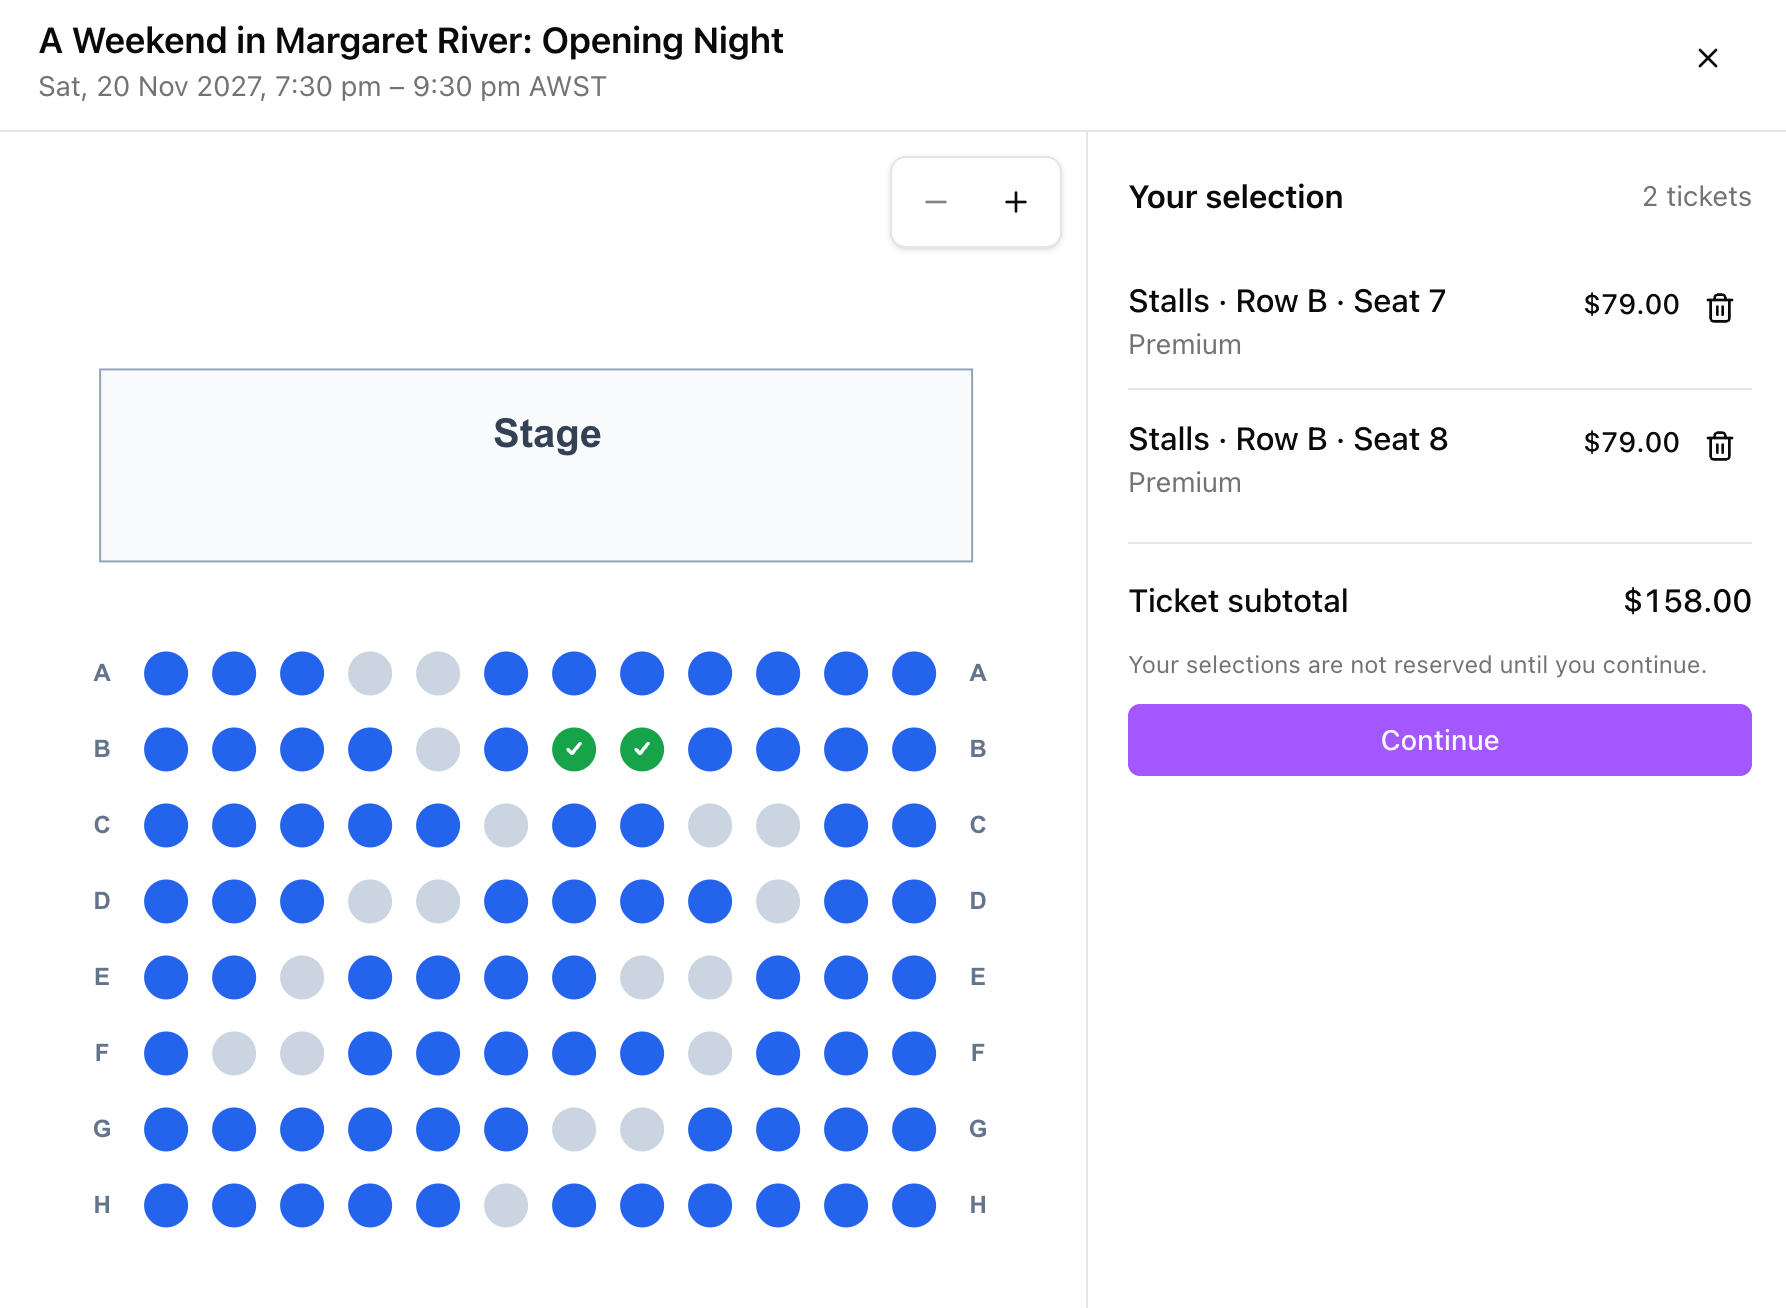Close the seat selection dialog
The height and width of the screenshot is (1308, 1786).
[x=1708, y=58]
